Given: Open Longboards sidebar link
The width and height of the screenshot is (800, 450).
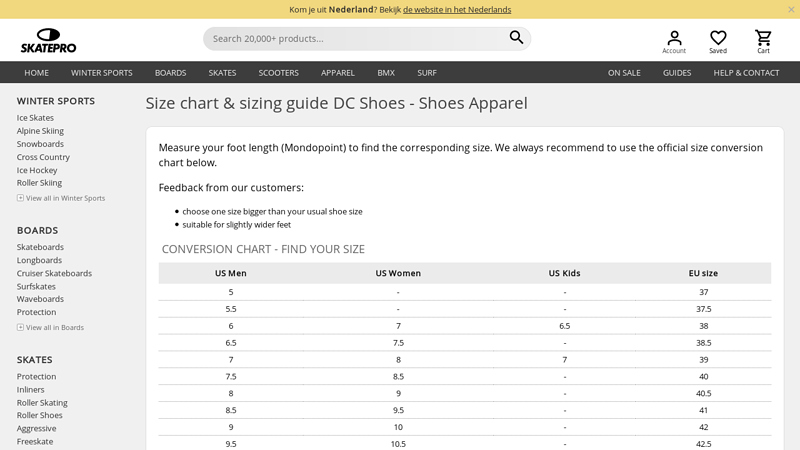Looking at the screenshot, I should (39, 260).
